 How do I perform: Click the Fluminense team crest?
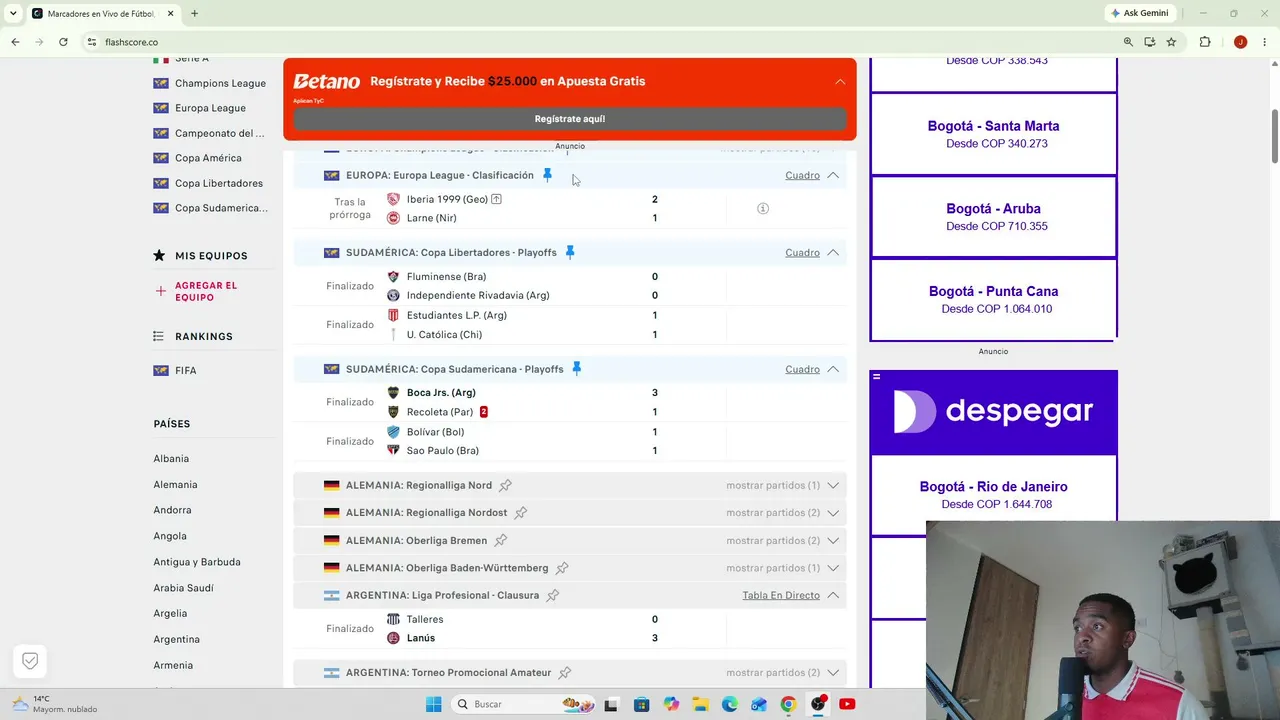point(393,277)
